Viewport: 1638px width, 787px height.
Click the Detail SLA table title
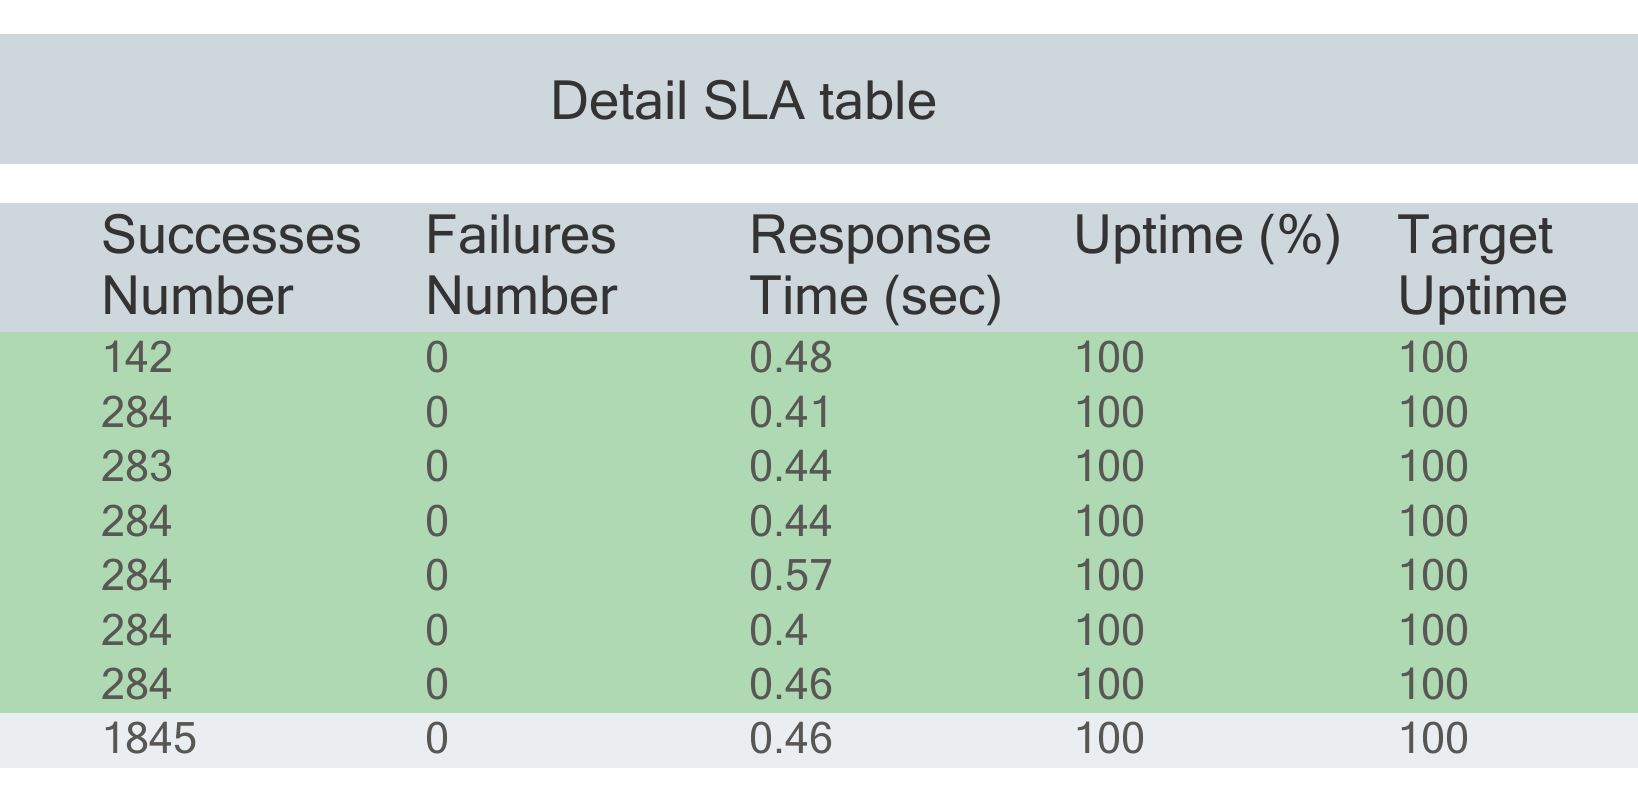(743, 101)
